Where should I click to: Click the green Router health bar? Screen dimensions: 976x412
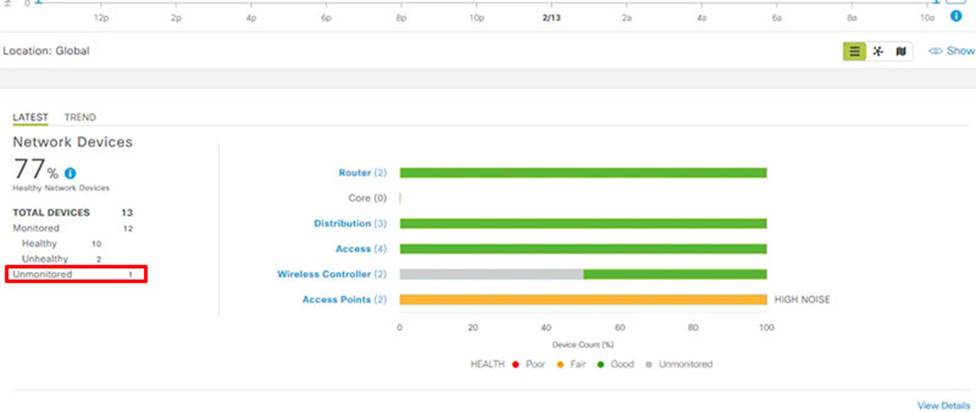point(582,173)
